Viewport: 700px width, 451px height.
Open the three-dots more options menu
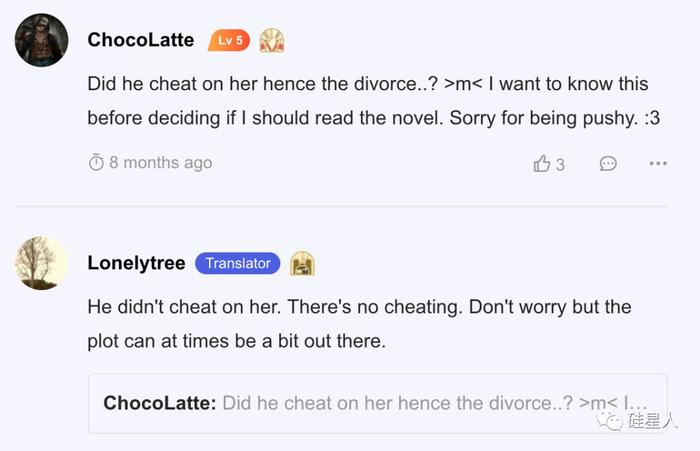click(x=658, y=163)
